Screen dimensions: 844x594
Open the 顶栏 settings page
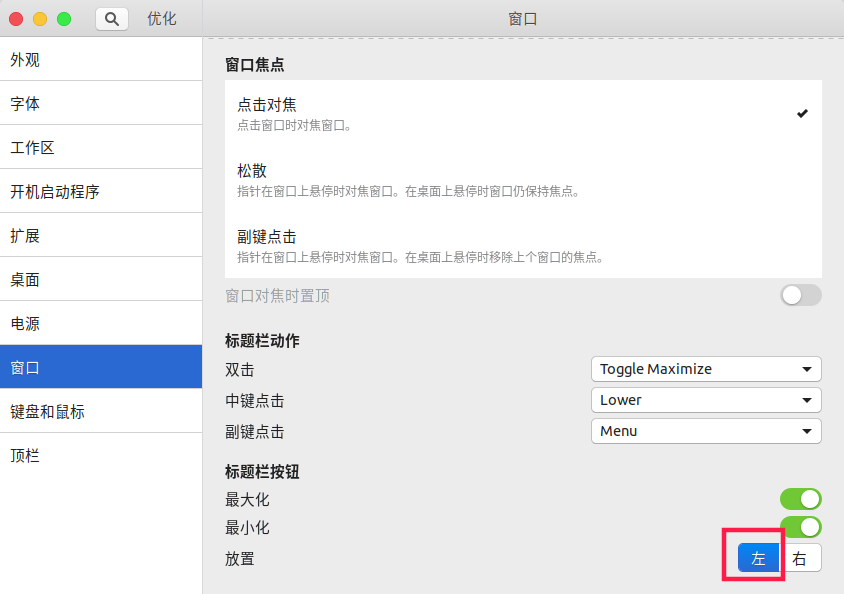tap(100, 455)
